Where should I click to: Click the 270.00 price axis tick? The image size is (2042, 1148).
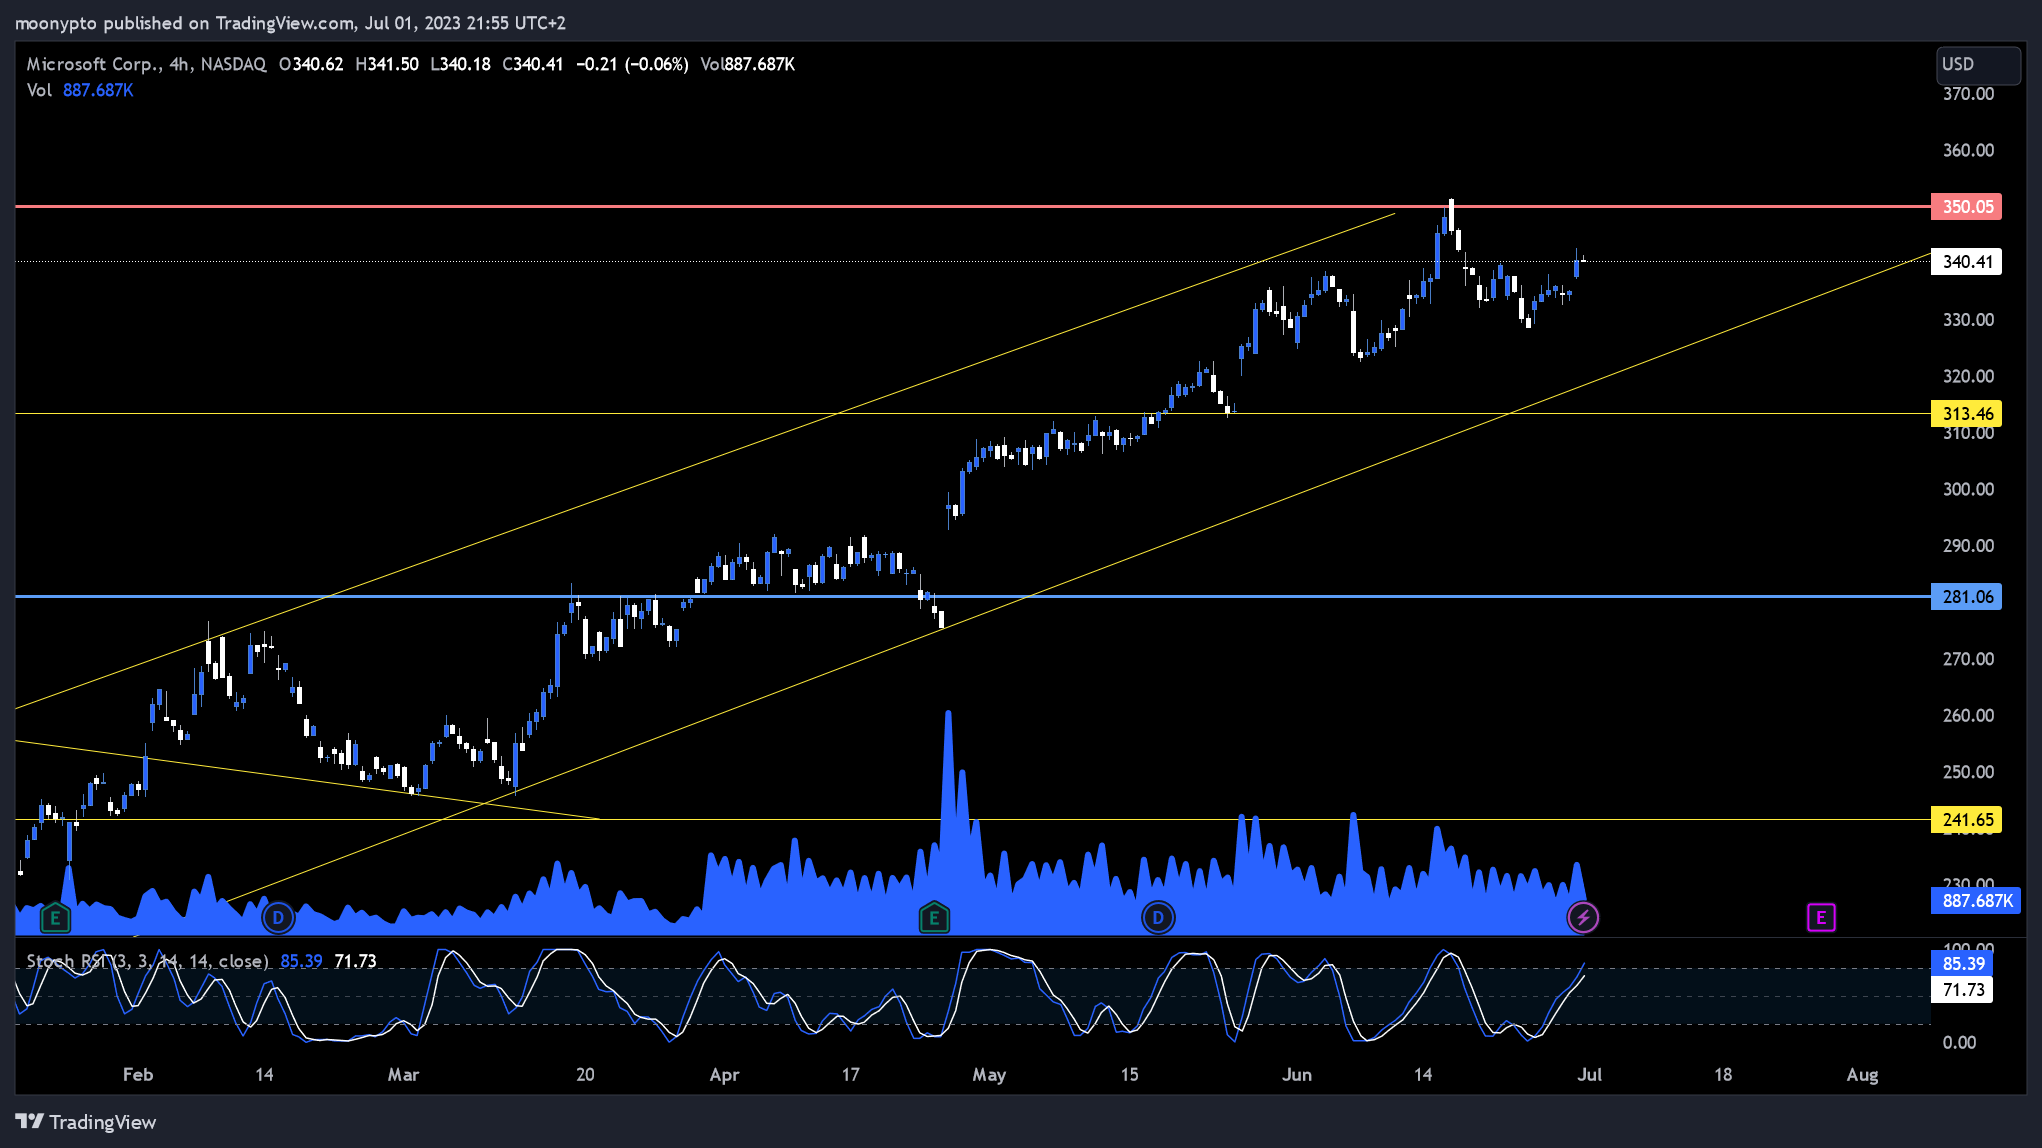click(1968, 659)
